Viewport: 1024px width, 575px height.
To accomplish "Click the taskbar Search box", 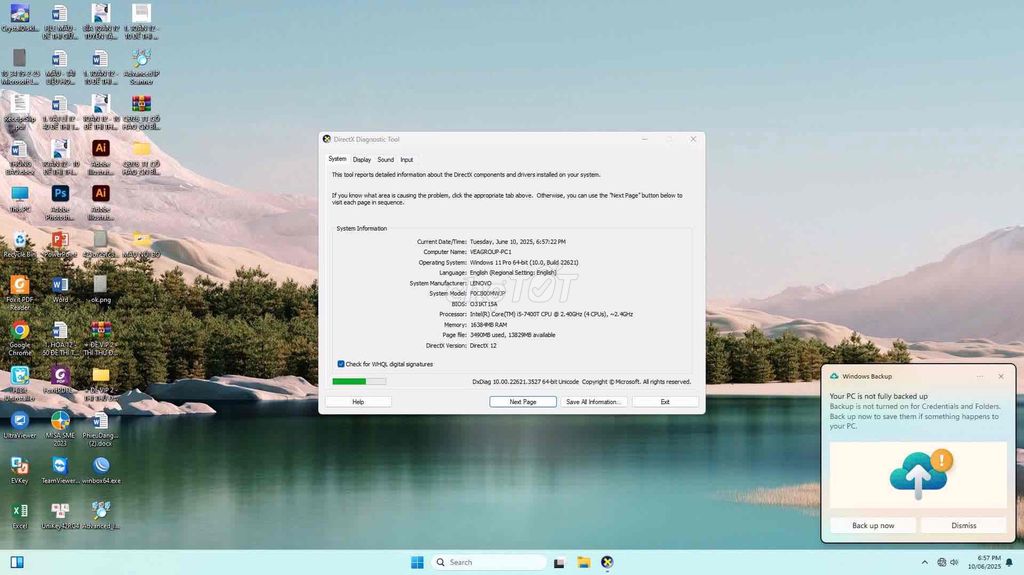I will pyautogui.click(x=488, y=562).
